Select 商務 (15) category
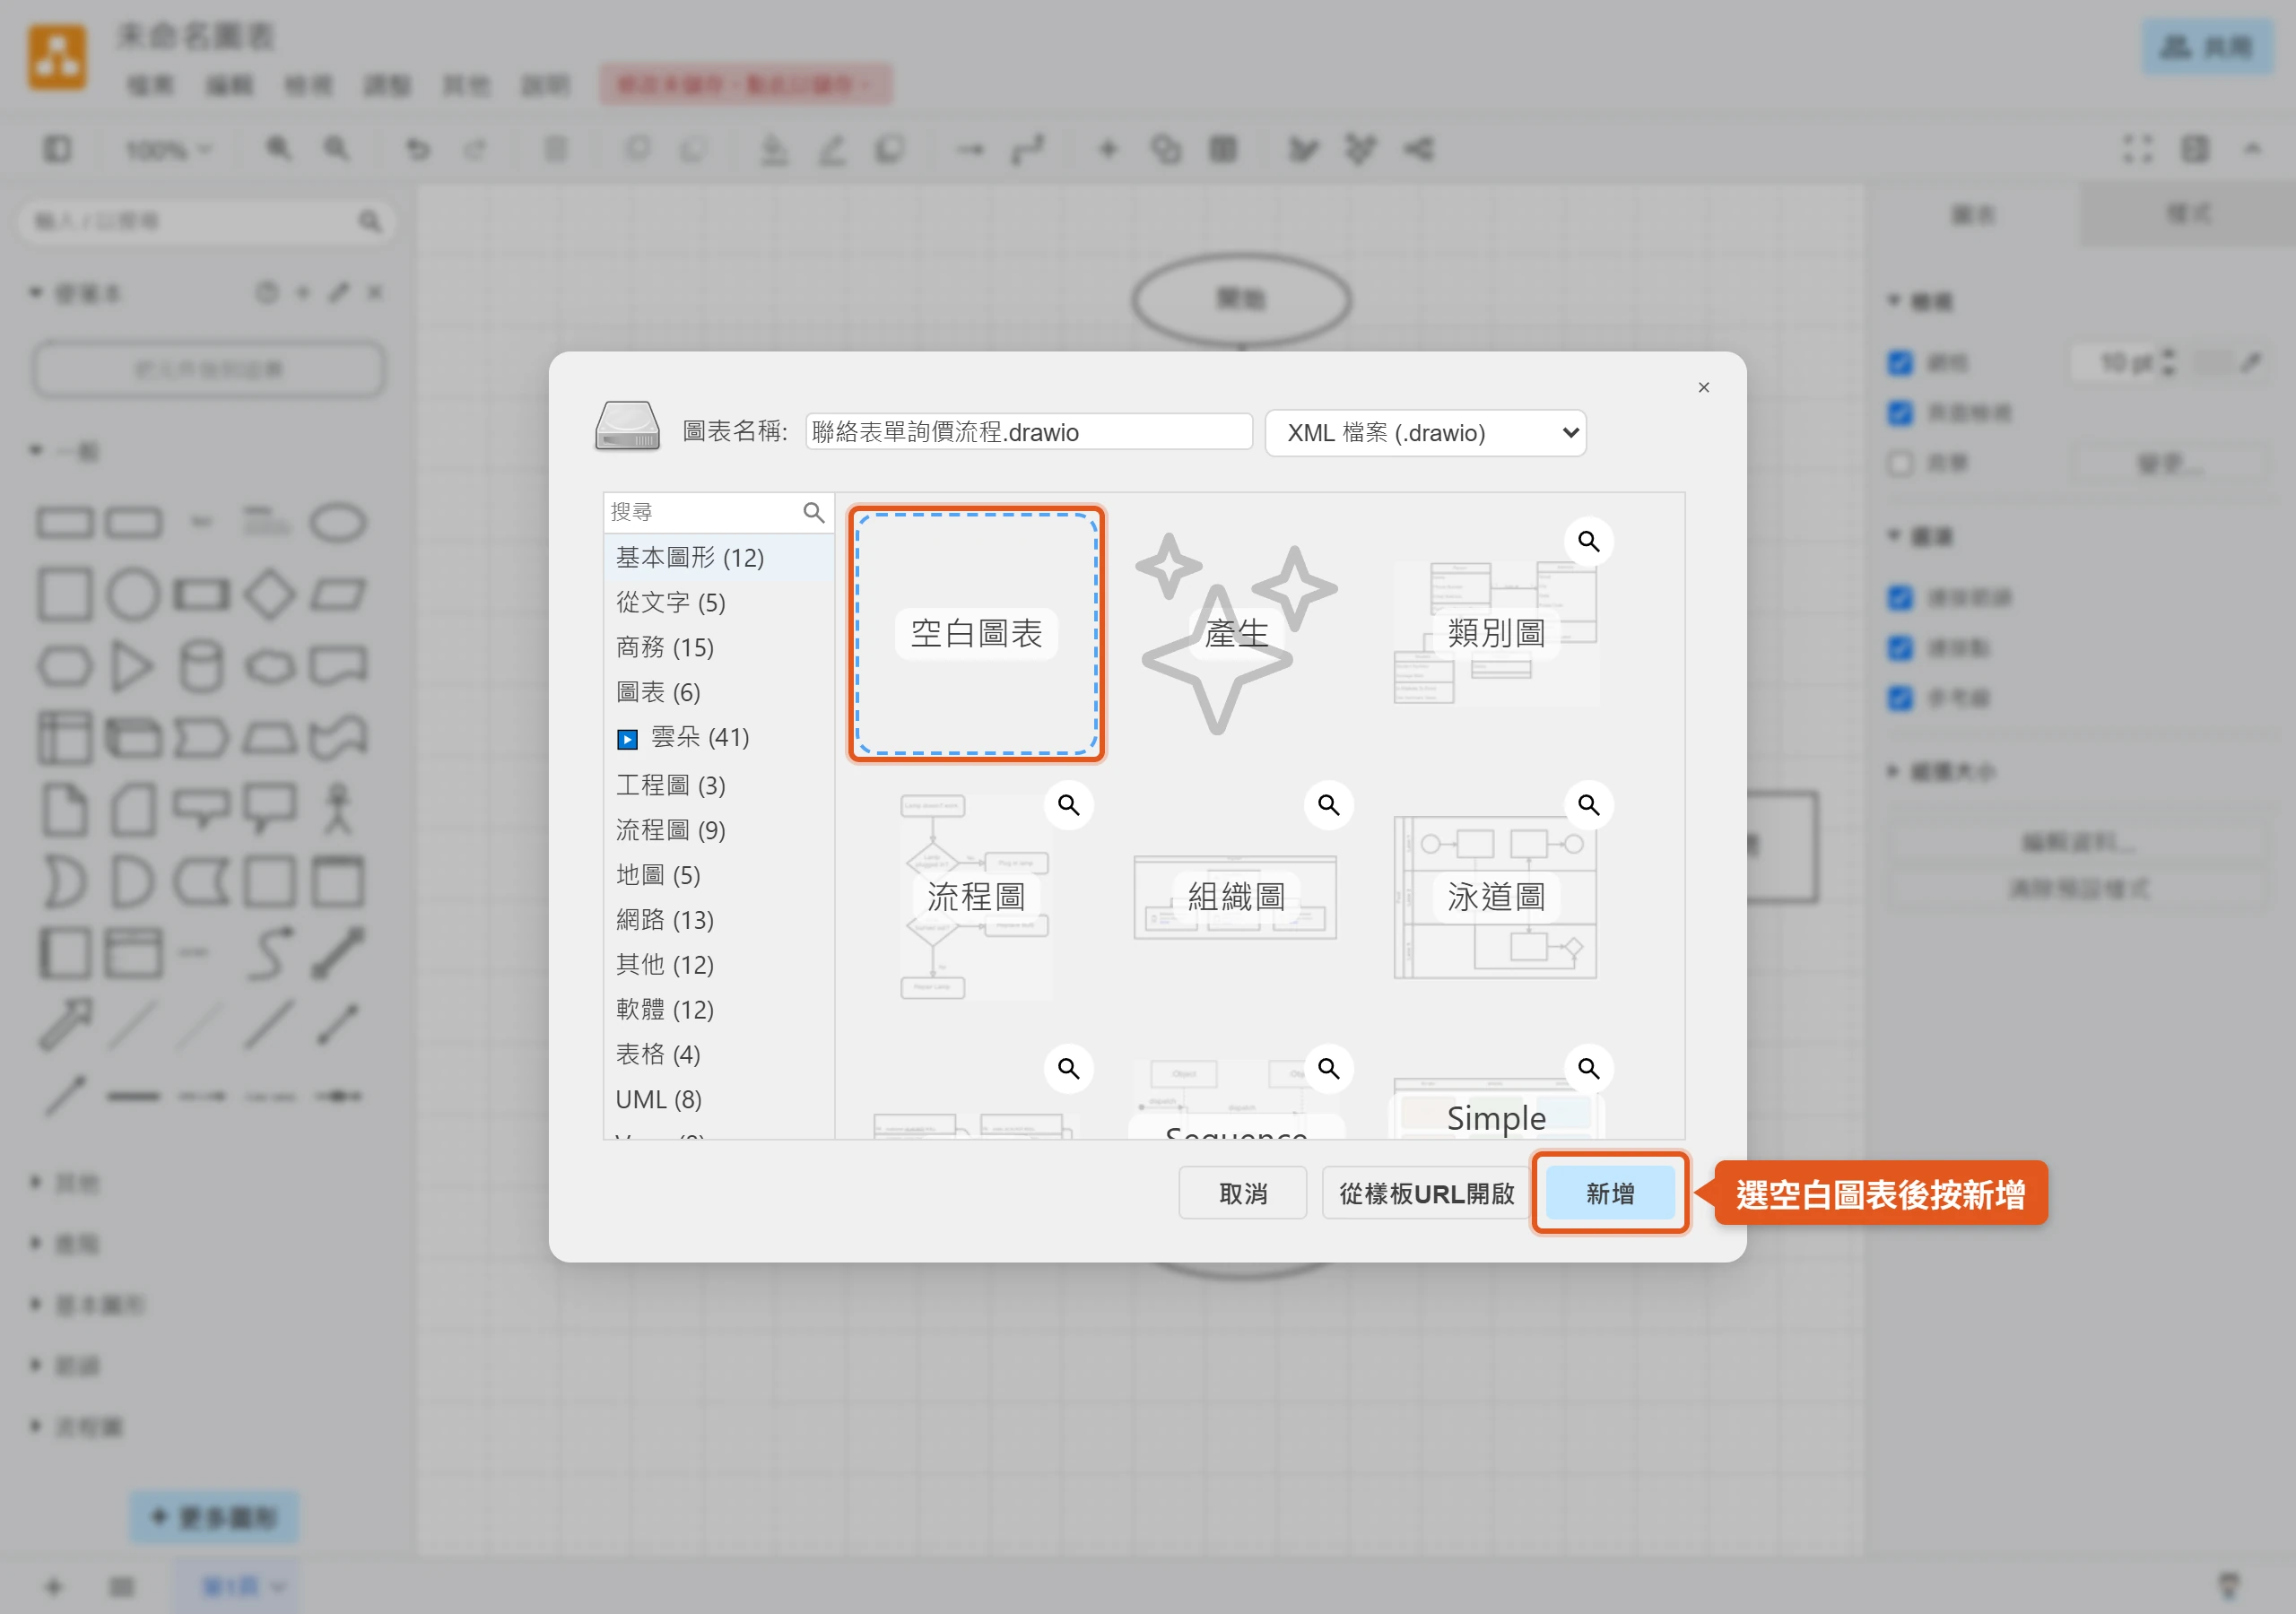This screenshot has height=1614, width=2296. (x=718, y=647)
